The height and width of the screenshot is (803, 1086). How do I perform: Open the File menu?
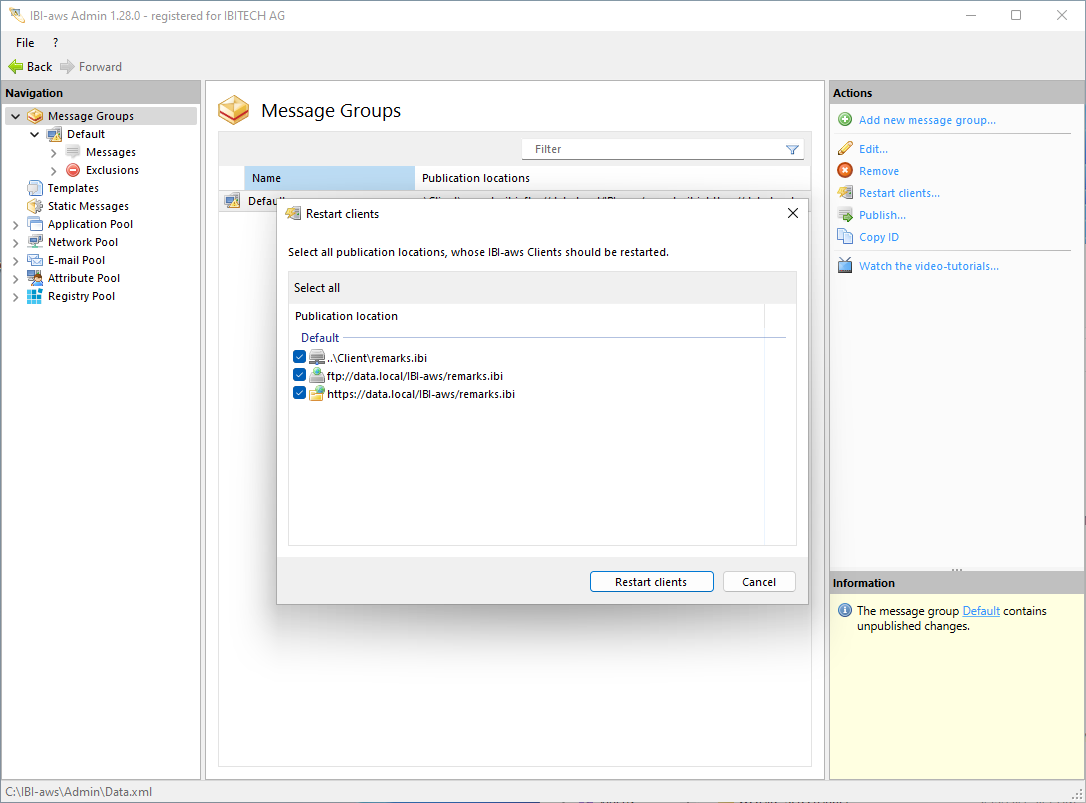25,43
